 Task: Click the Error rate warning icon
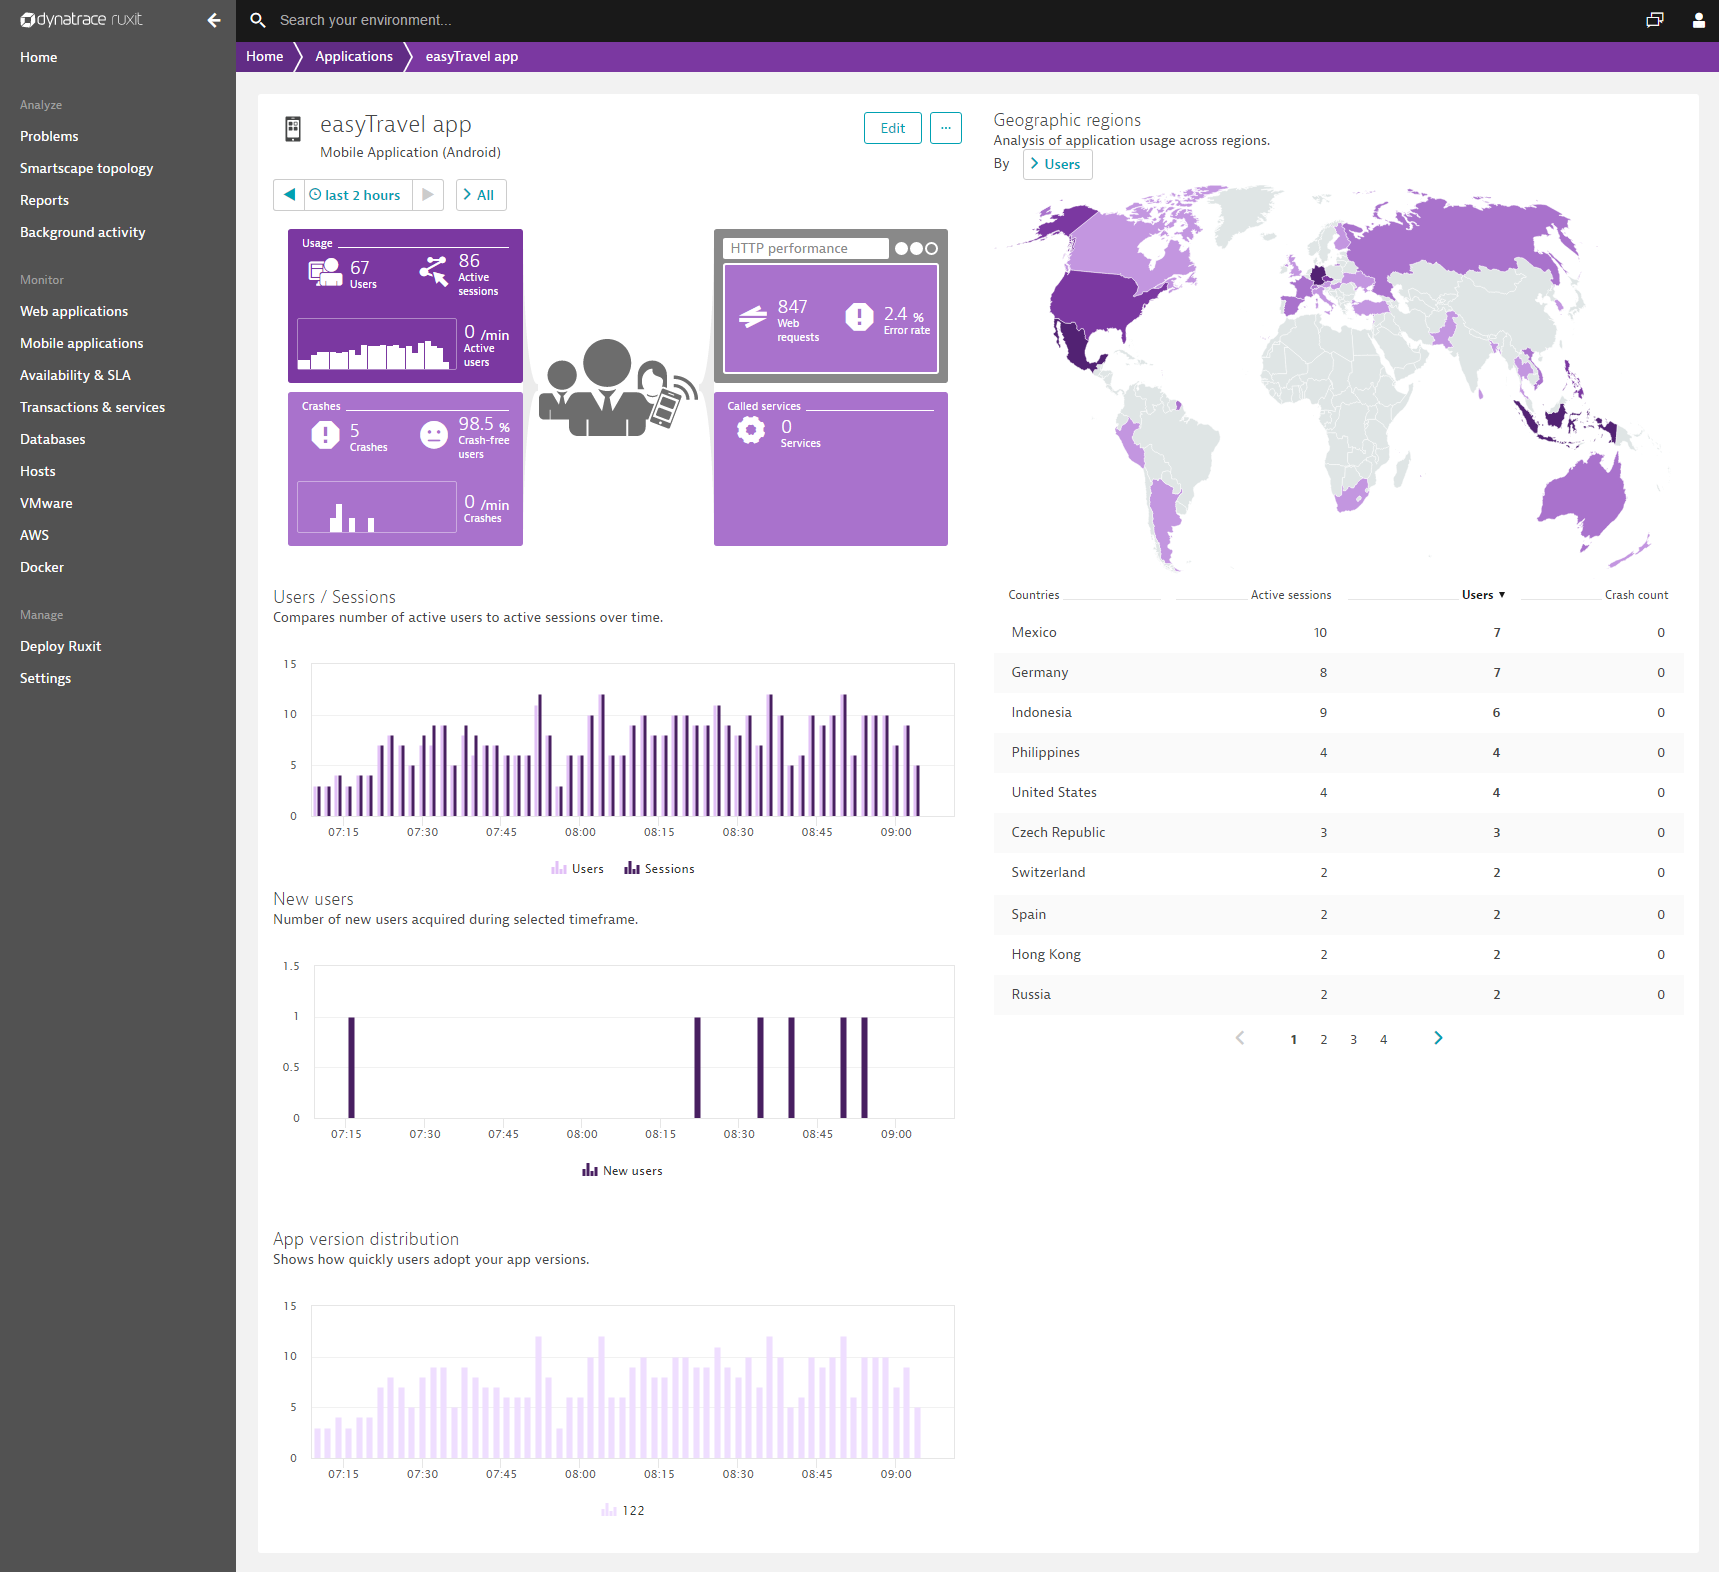pyautogui.click(x=859, y=317)
